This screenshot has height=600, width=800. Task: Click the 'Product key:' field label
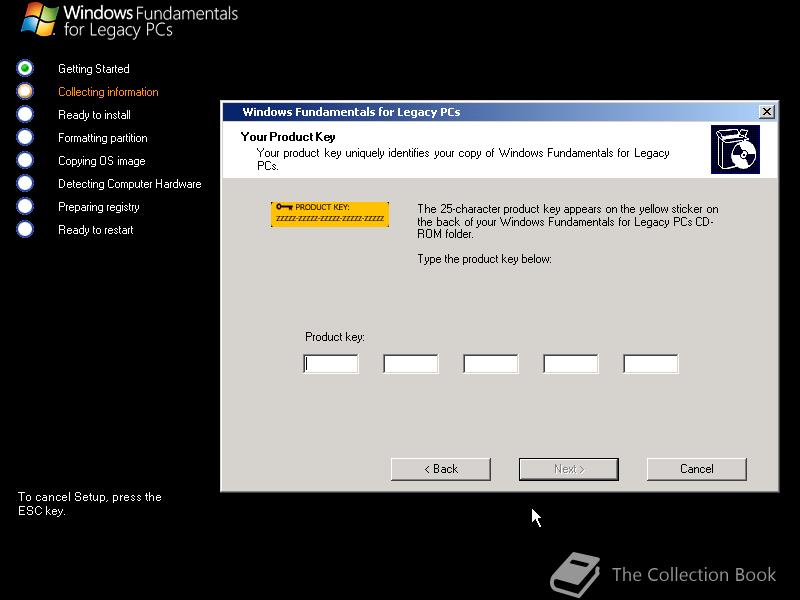(335, 337)
